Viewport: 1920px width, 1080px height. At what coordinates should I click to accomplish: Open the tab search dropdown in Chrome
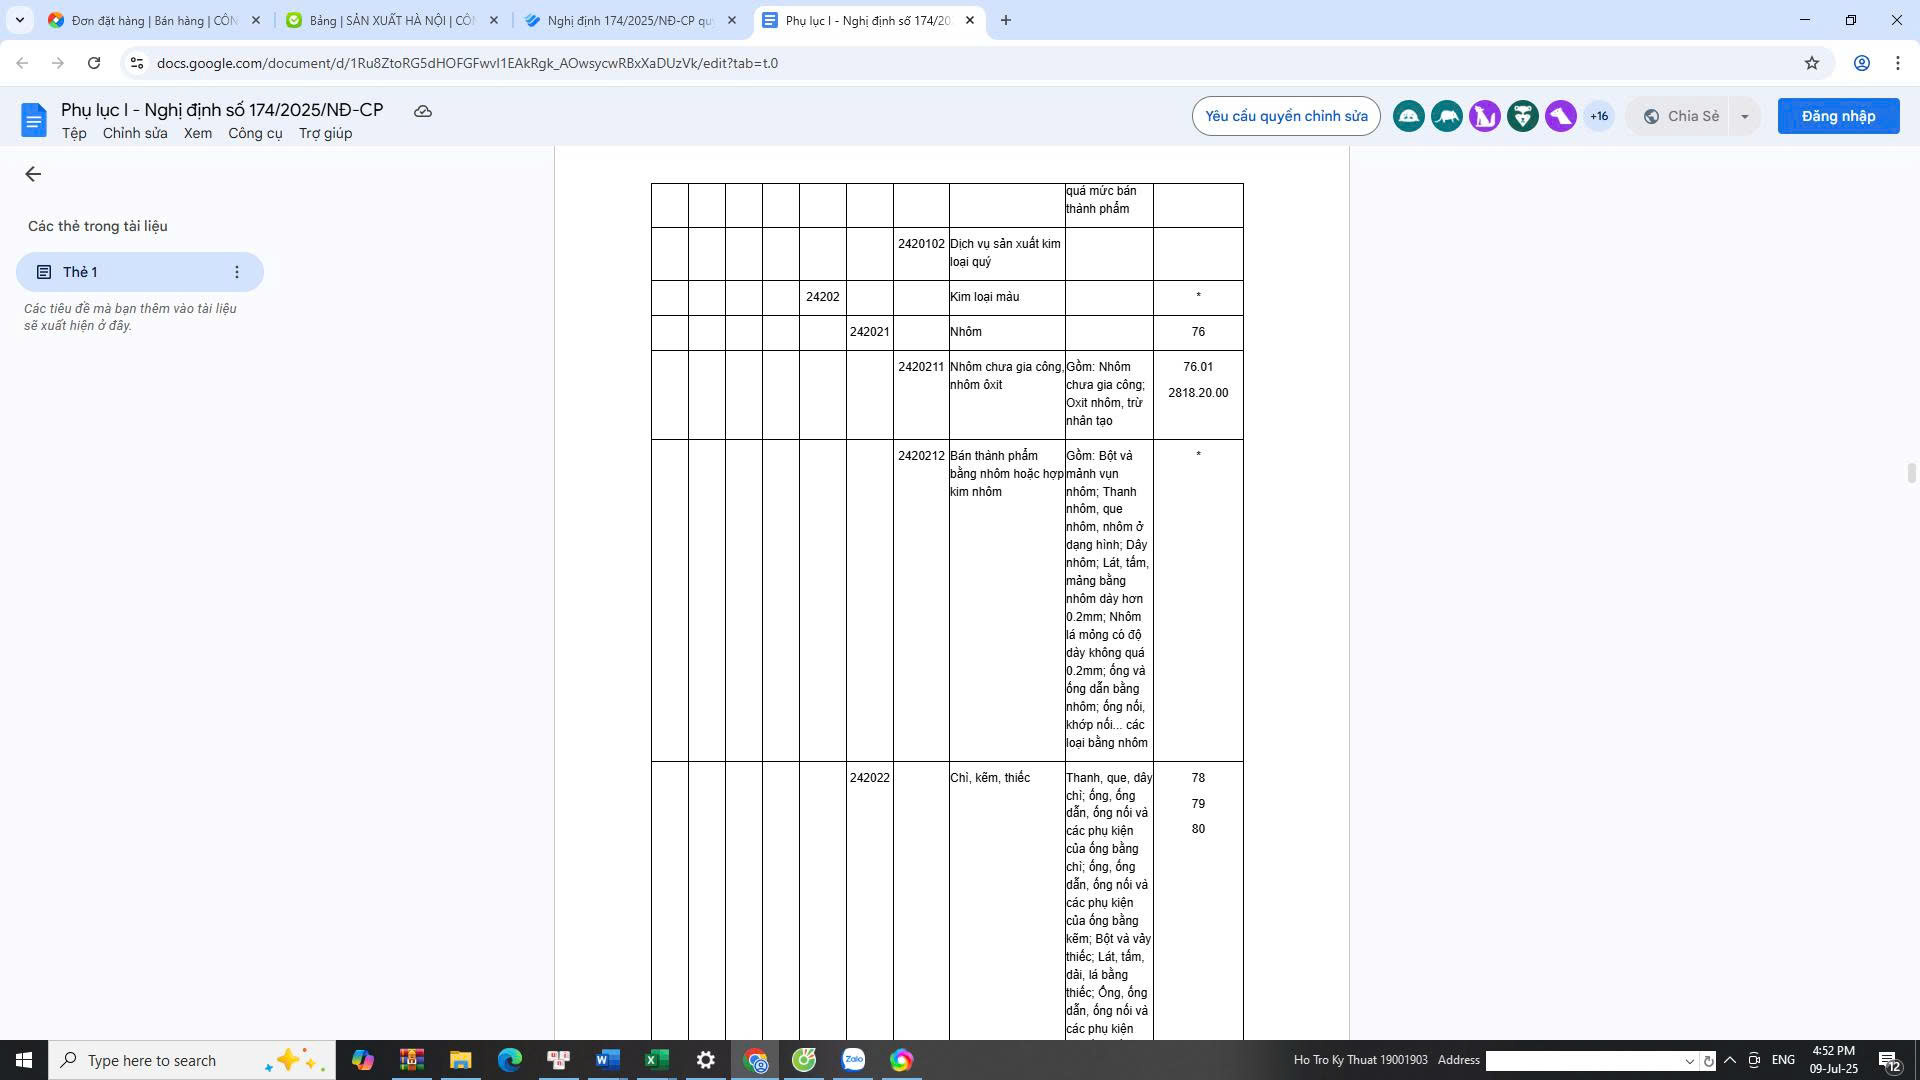point(19,20)
